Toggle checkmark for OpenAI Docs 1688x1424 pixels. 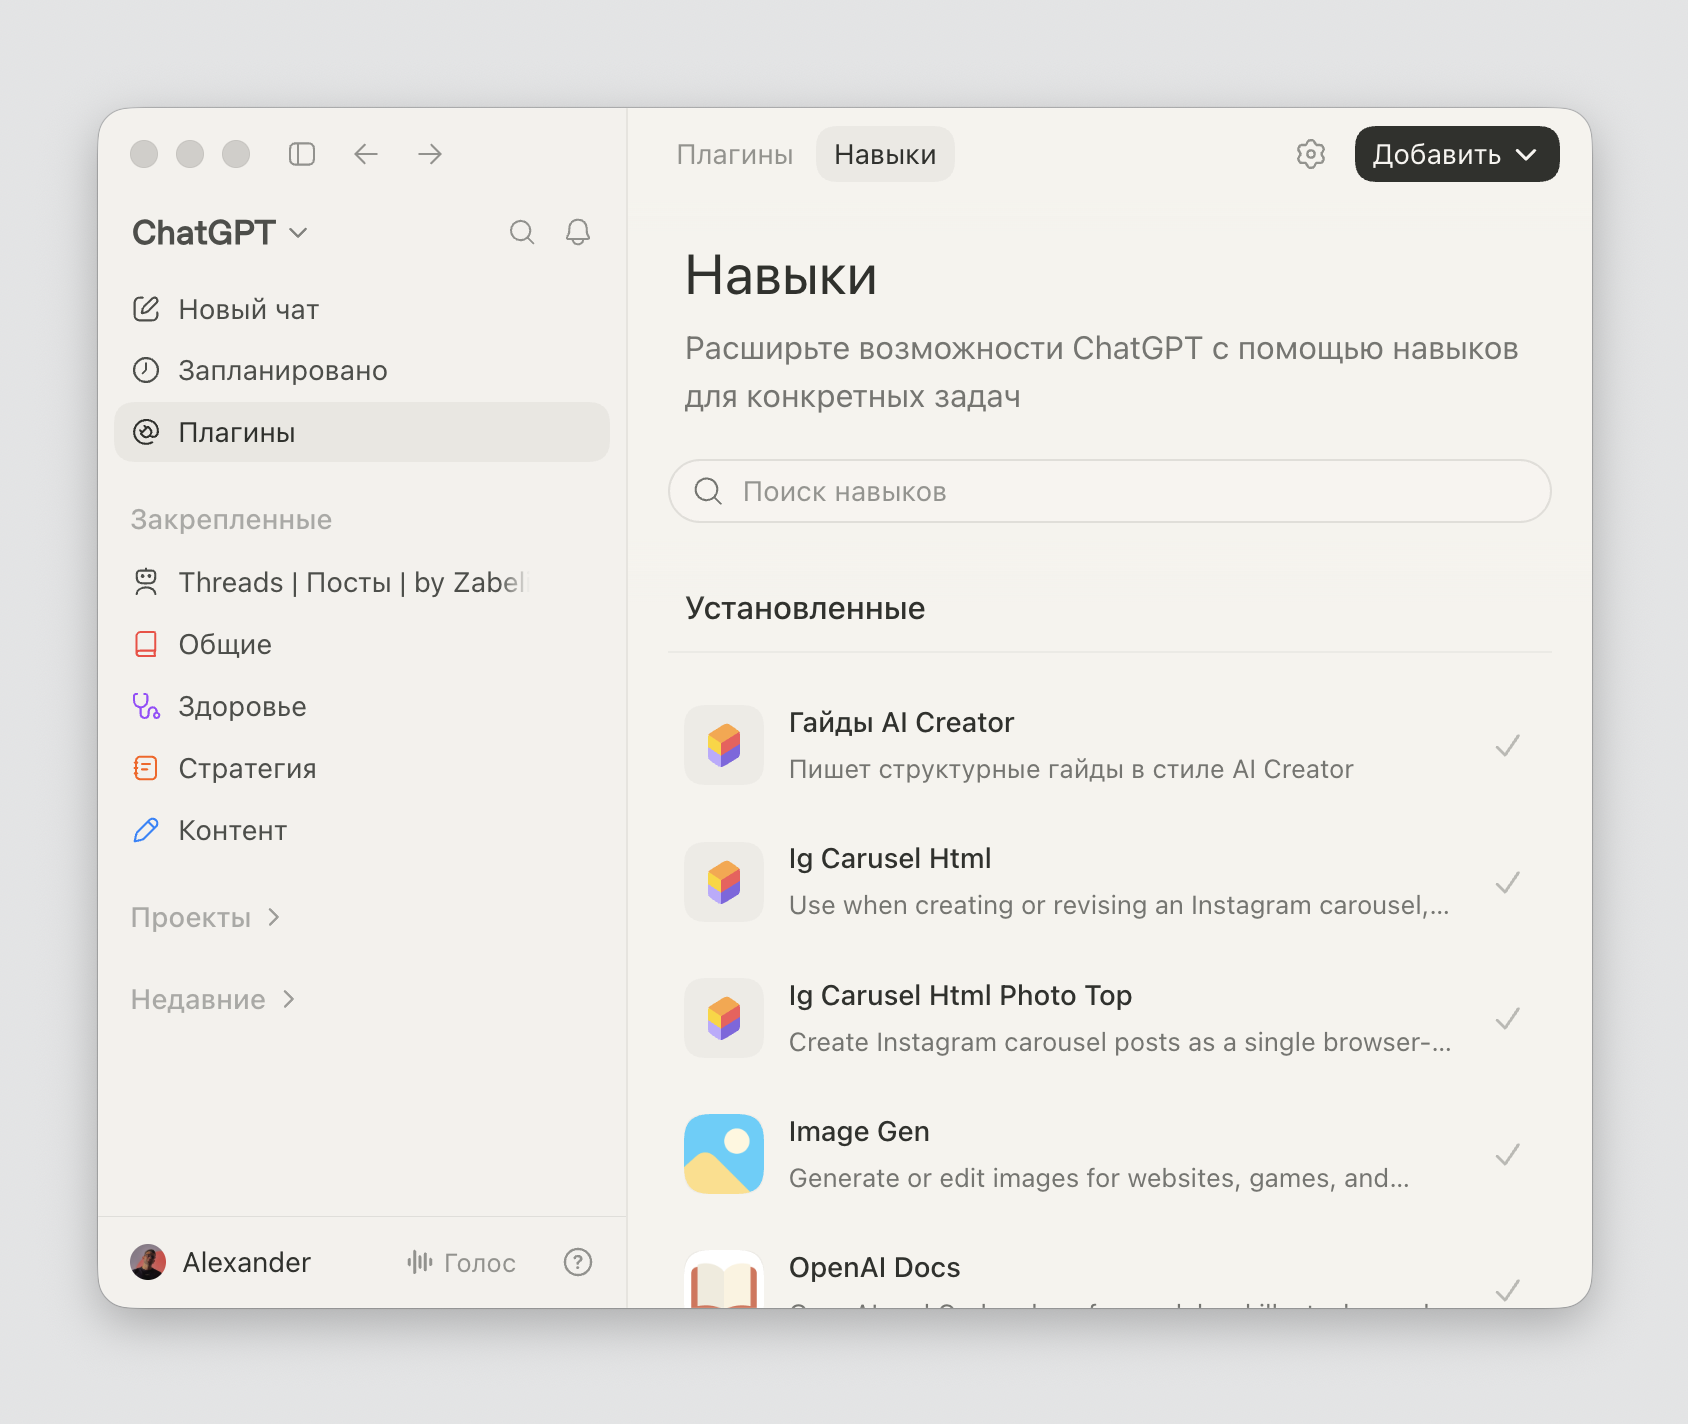click(1507, 1290)
